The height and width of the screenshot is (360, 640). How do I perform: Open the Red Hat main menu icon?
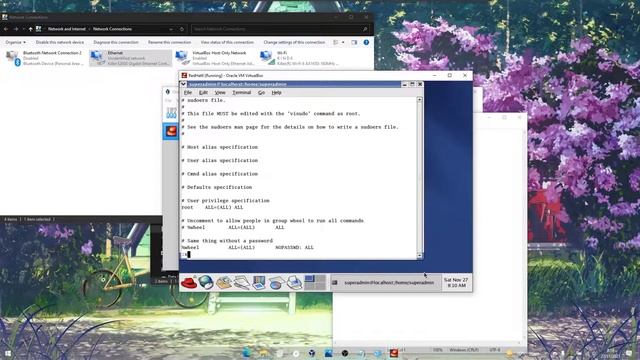pyautogui.click(x=189, y=282)
